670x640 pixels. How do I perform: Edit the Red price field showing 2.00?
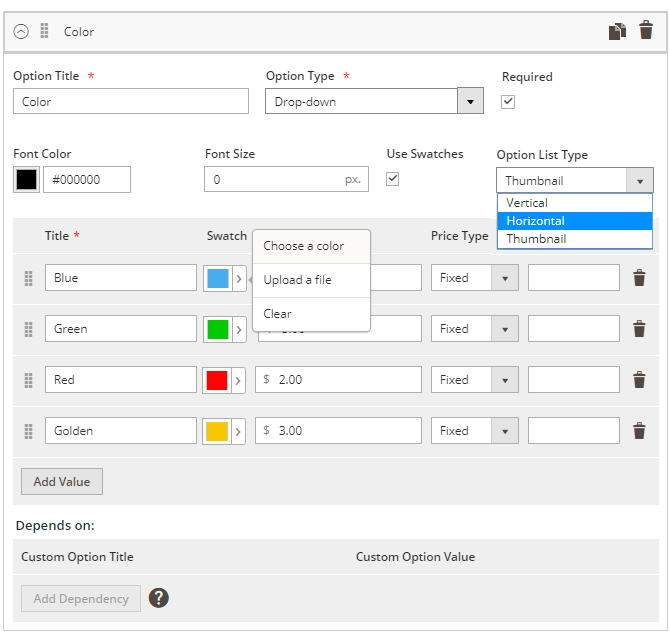(x=338, y=379)
